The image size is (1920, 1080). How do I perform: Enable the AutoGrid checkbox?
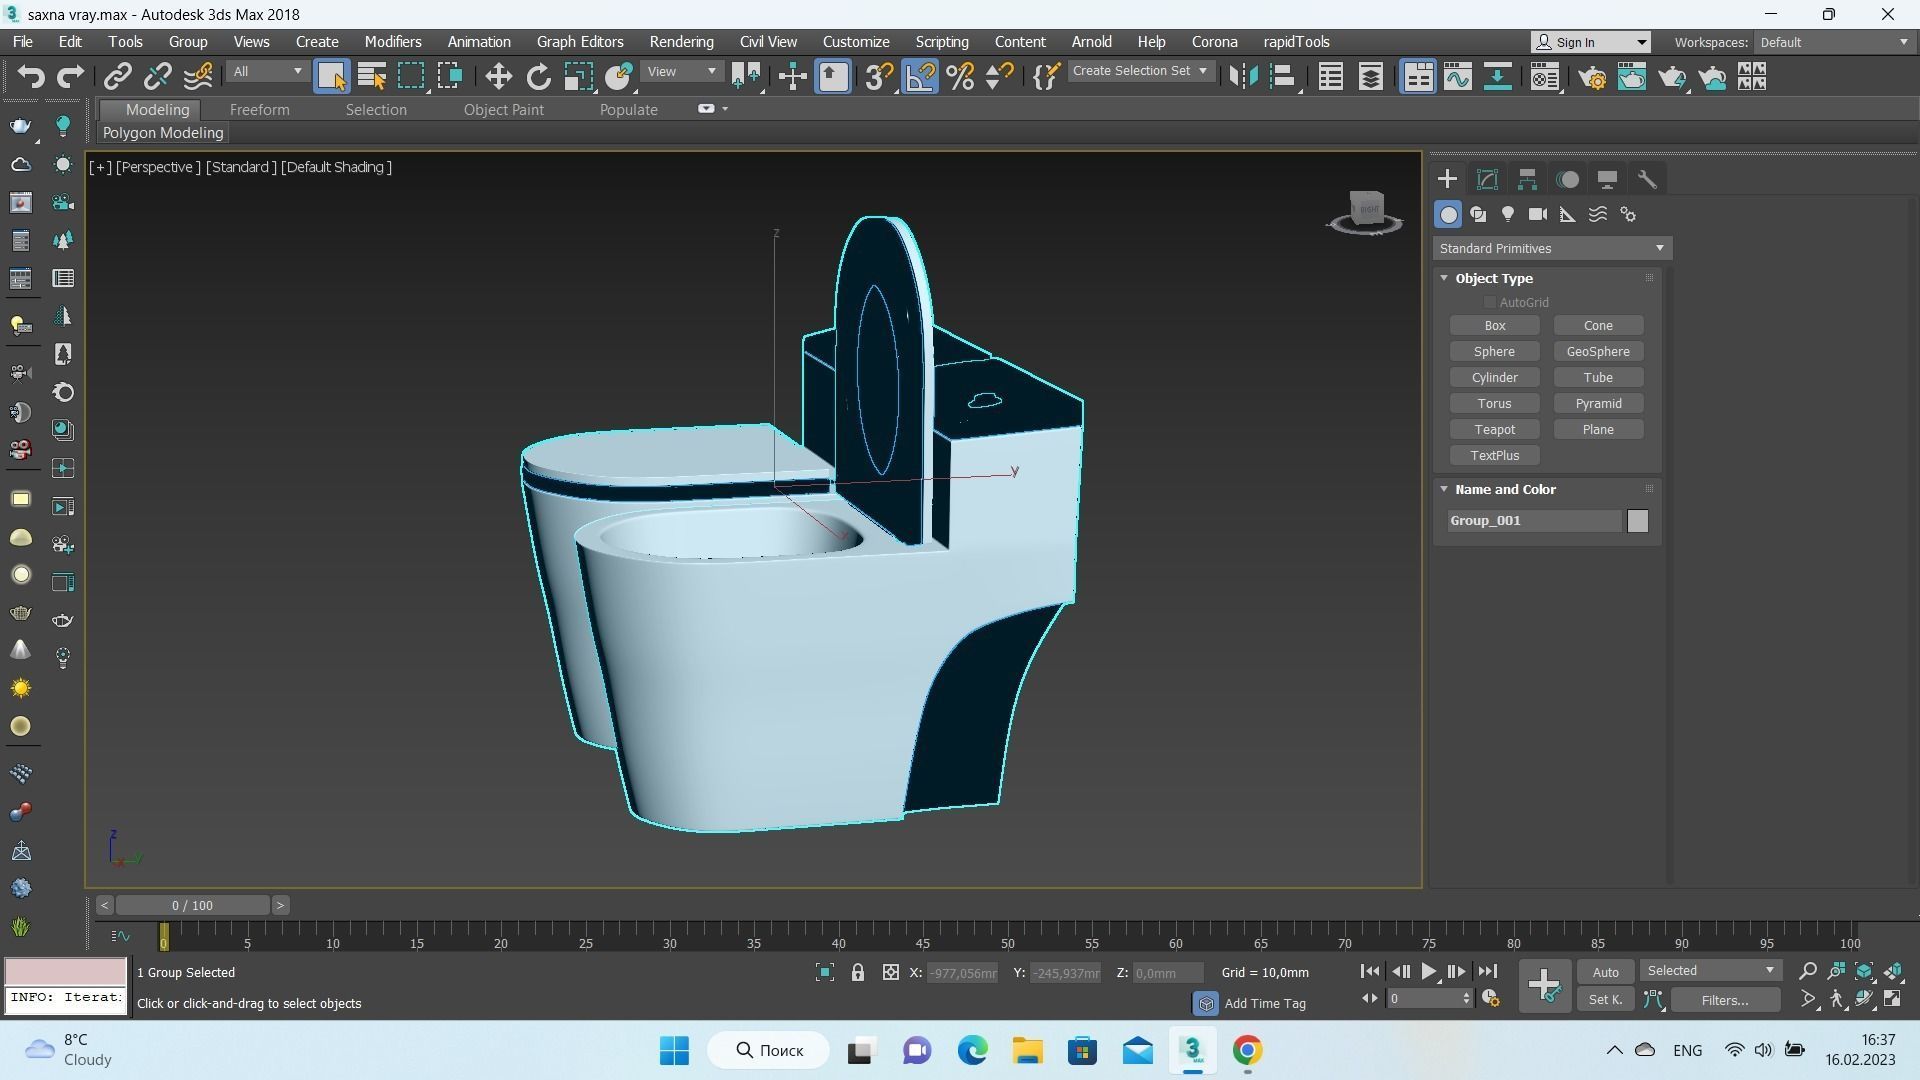[x=1489, y=302]
